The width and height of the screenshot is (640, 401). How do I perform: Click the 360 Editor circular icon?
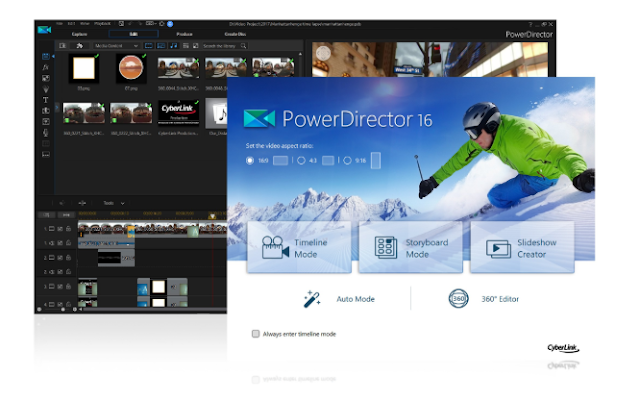point(458,299)
